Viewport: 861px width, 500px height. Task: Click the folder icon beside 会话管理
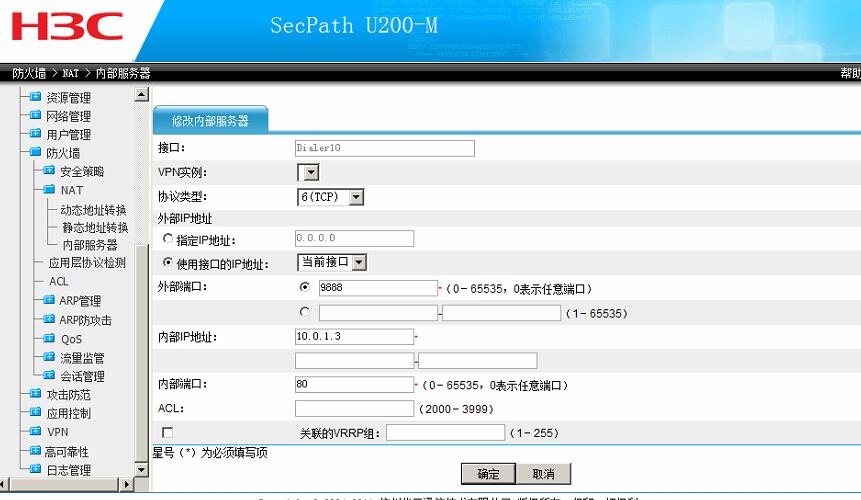click(x=49, y=375)
